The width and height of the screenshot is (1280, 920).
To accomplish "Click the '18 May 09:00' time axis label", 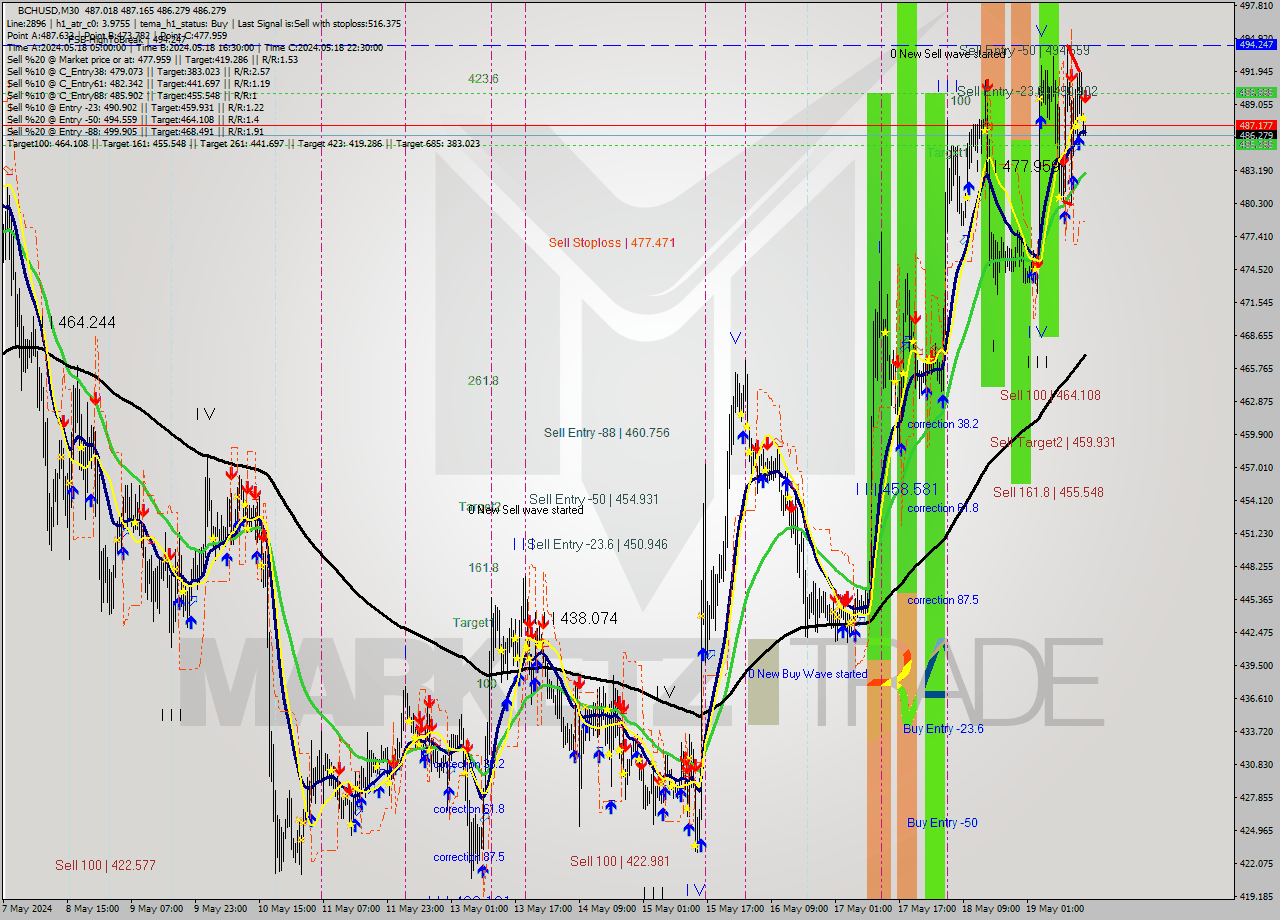I will point(991,909).
